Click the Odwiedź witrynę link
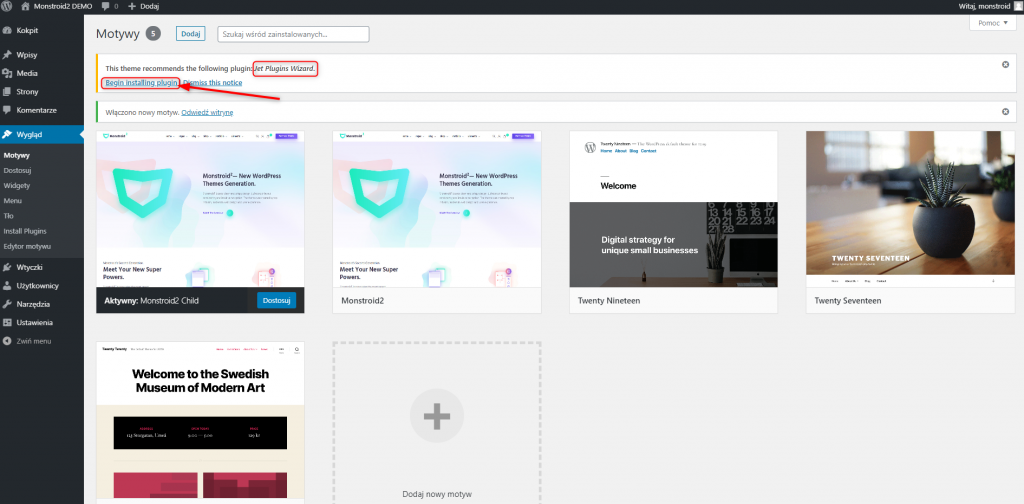This screenshot has width=1024, height=504. [x=207, y=112]
